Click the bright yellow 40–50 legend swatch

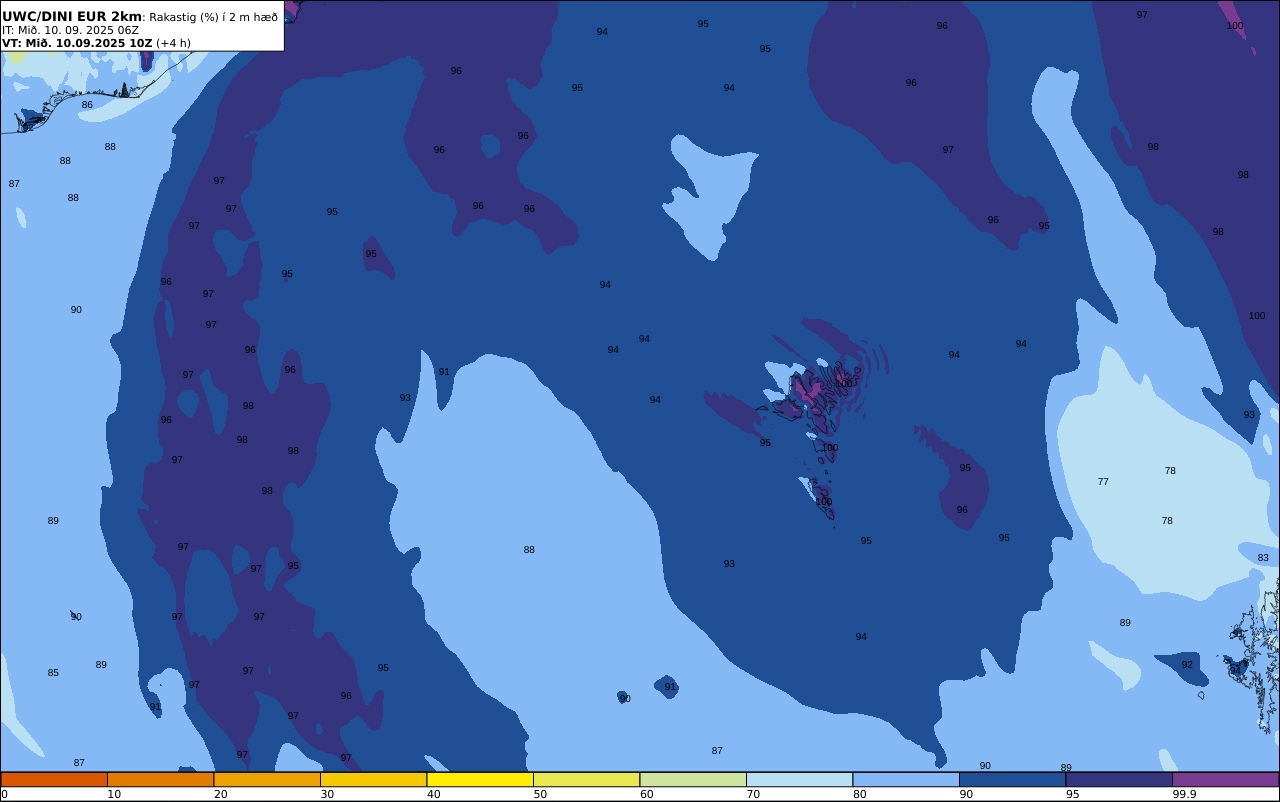coord(480,779)
